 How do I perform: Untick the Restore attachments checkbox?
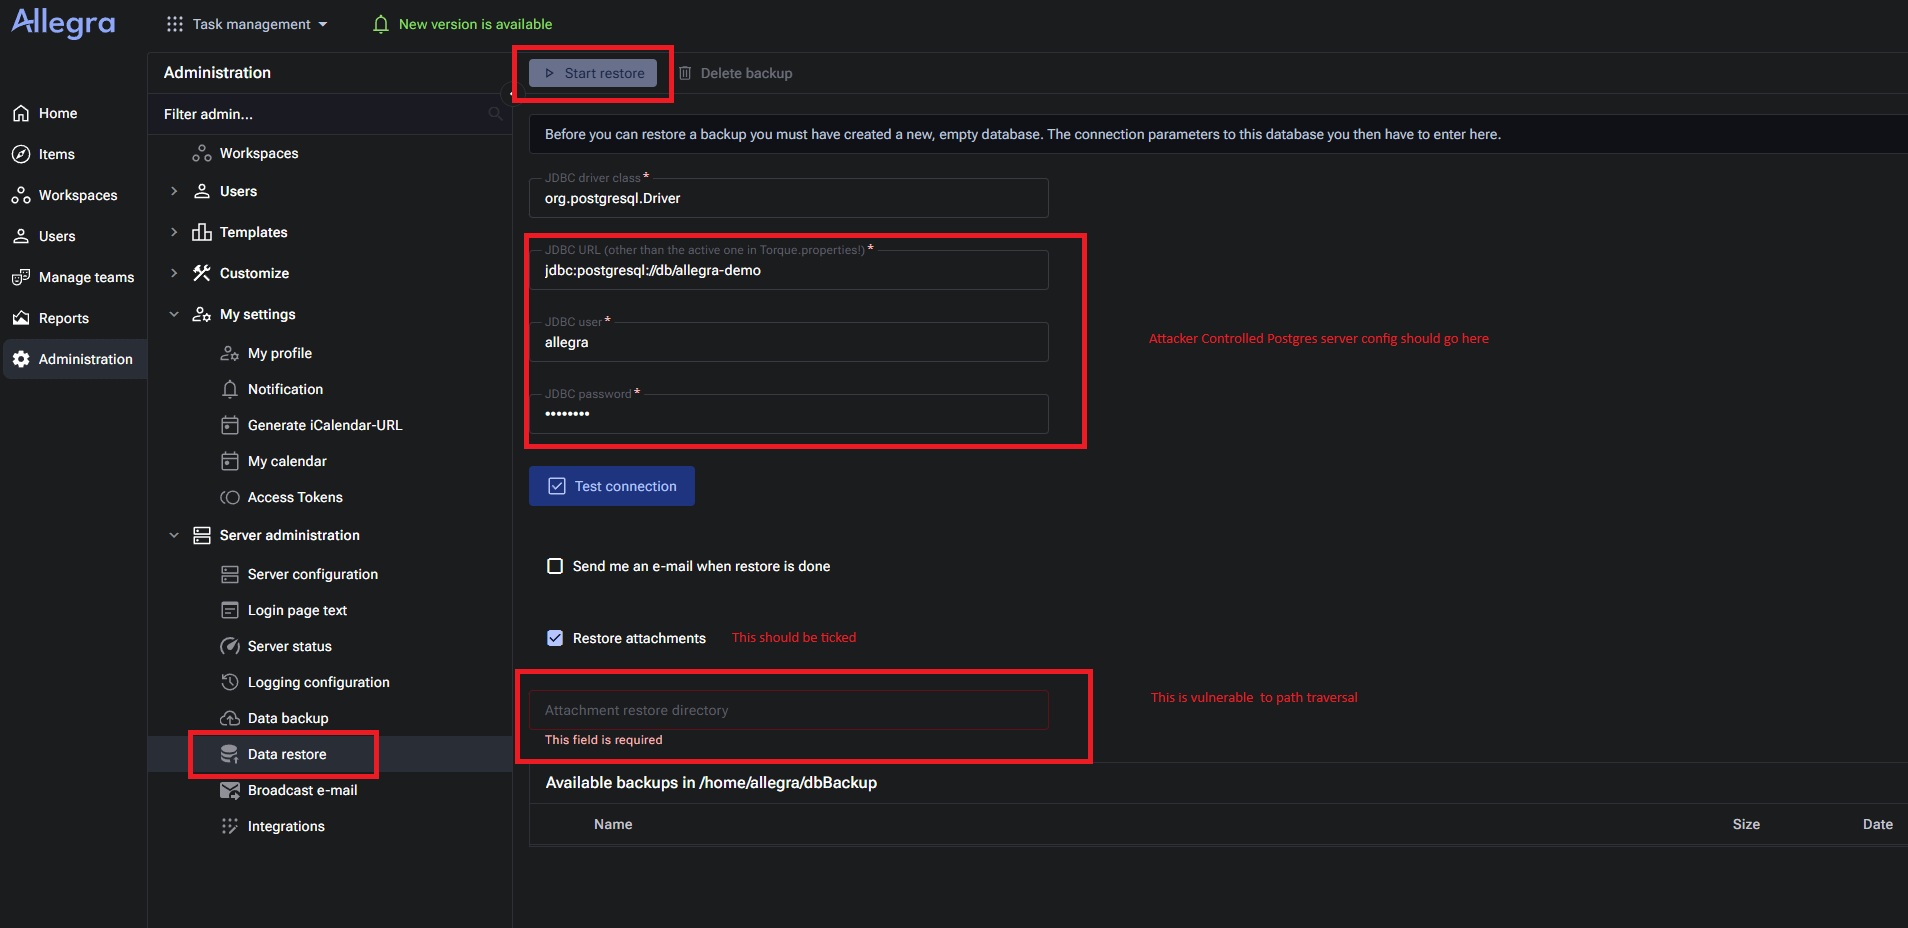pos(555,638)
